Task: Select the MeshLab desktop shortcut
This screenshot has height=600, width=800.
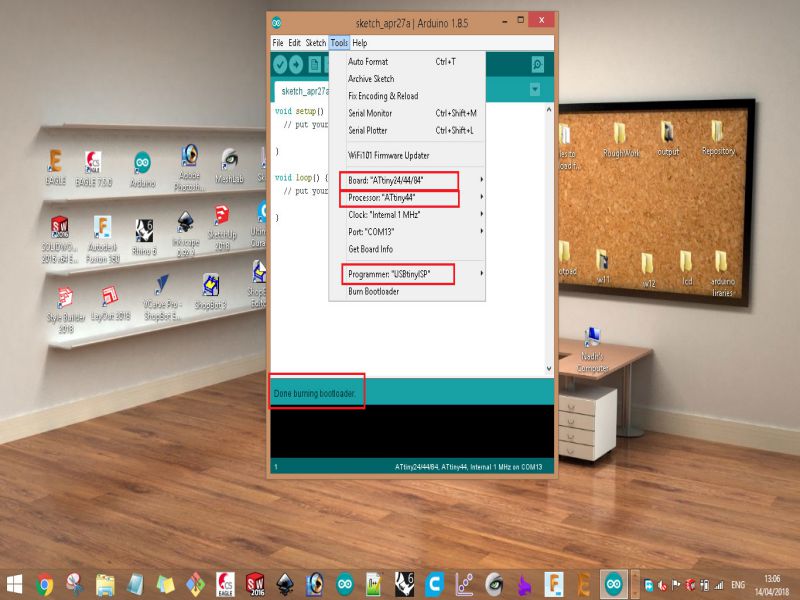Action: [229, 166]
